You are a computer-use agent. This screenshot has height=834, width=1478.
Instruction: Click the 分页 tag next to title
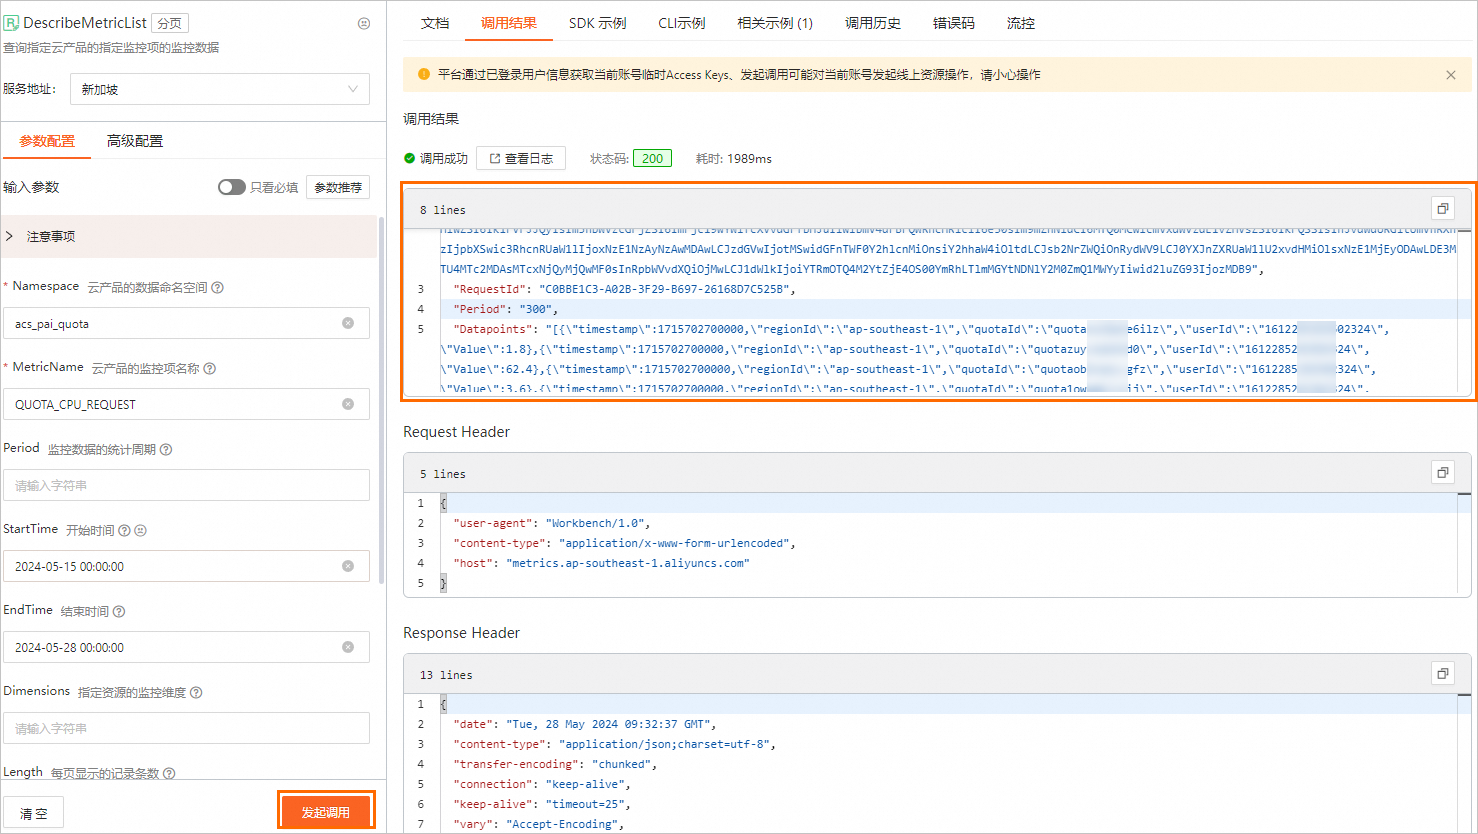[x=170, y=23]
